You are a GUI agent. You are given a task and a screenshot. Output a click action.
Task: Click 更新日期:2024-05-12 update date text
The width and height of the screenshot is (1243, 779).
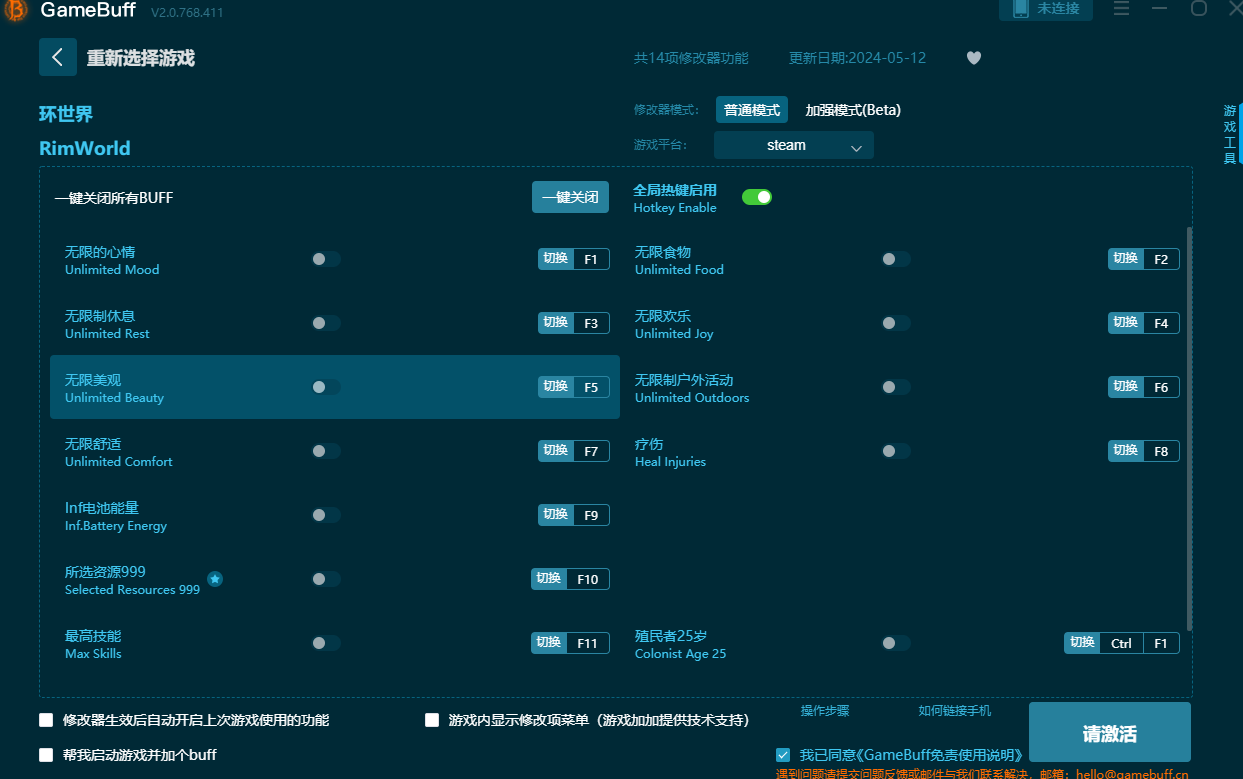click(857, 58)
